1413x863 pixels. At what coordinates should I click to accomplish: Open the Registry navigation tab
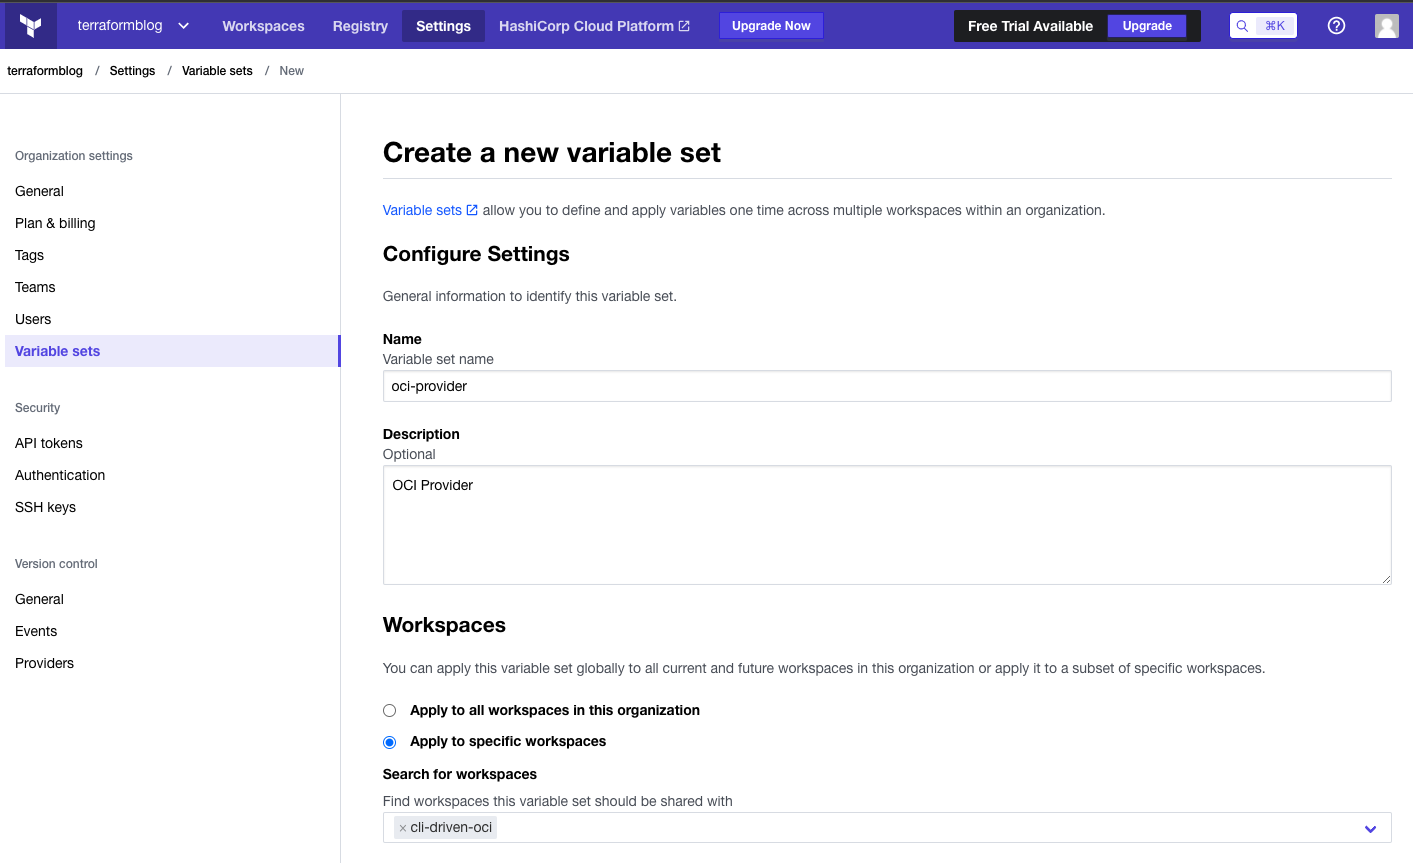coord(360,26)
